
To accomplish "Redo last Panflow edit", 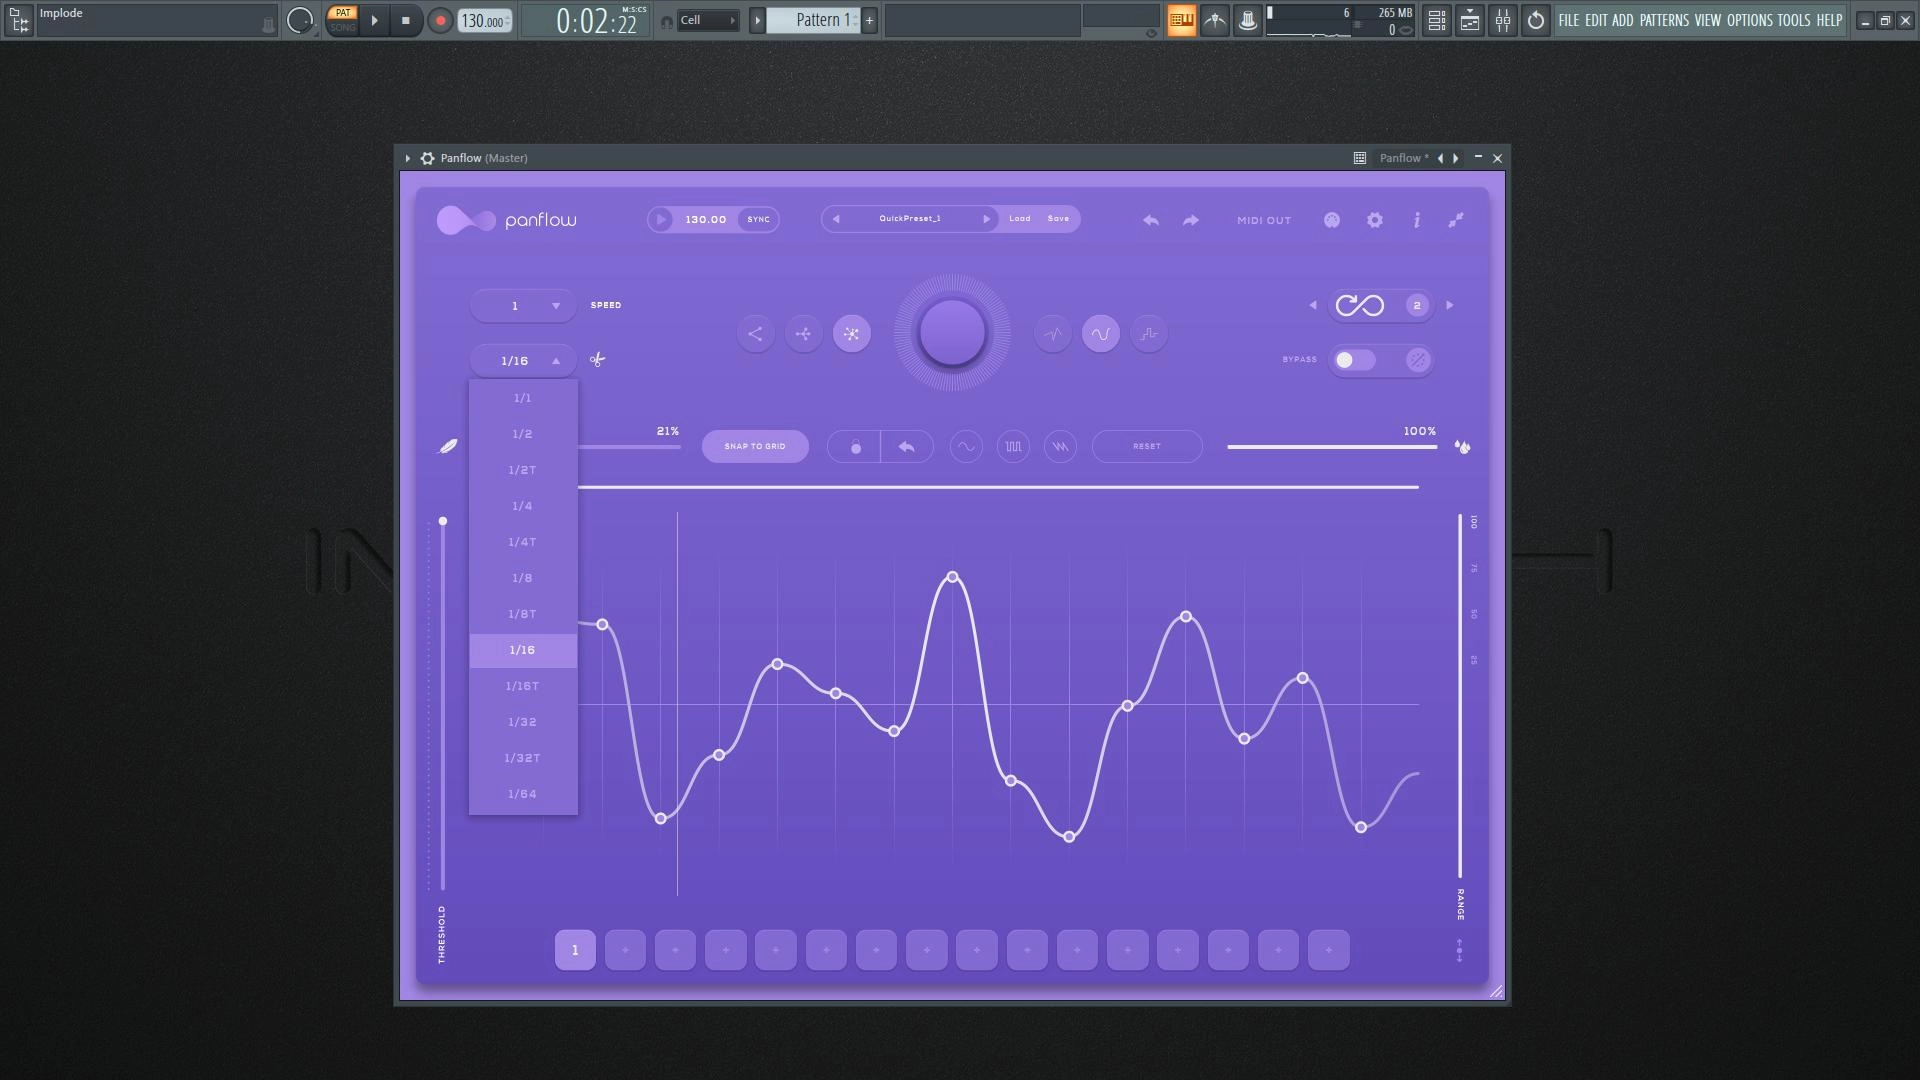I will tap(1190, 220).
